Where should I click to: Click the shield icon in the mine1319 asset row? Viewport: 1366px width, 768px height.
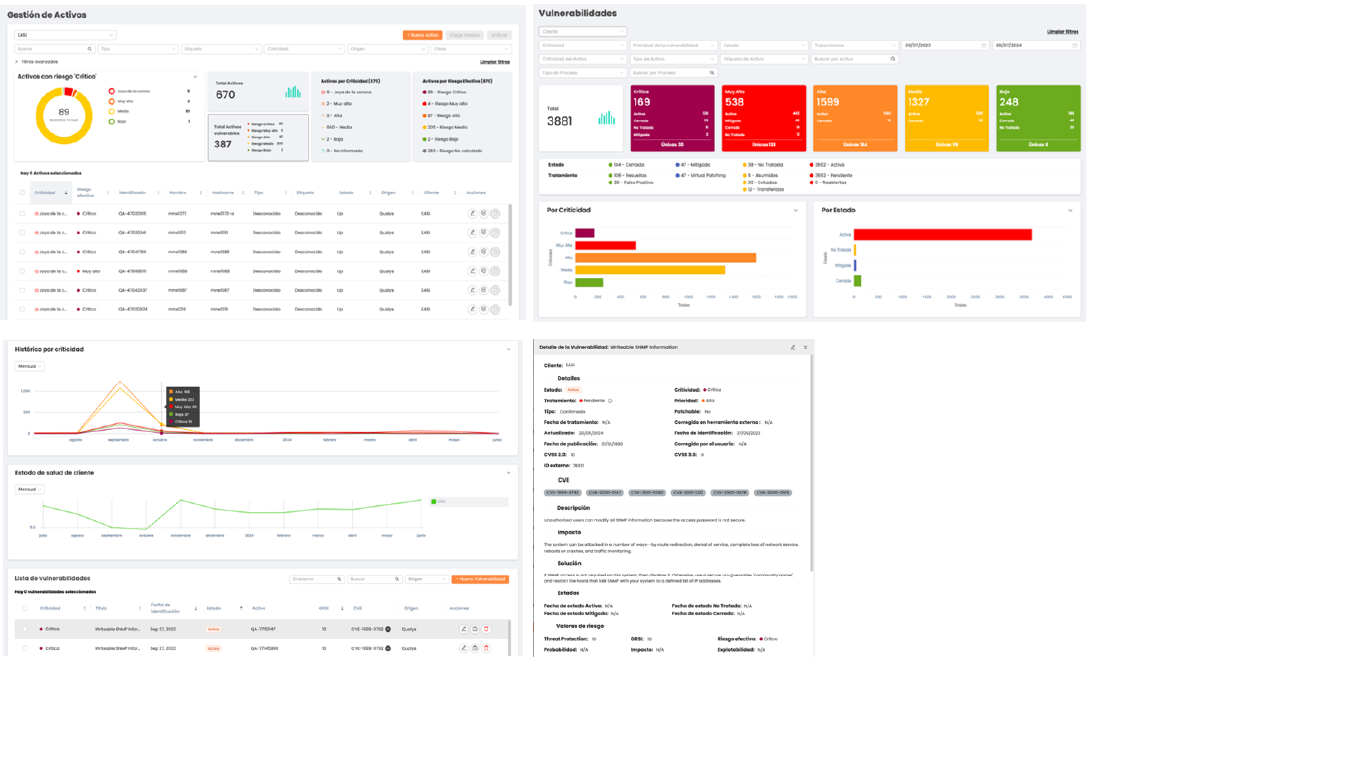pos(483,309)
